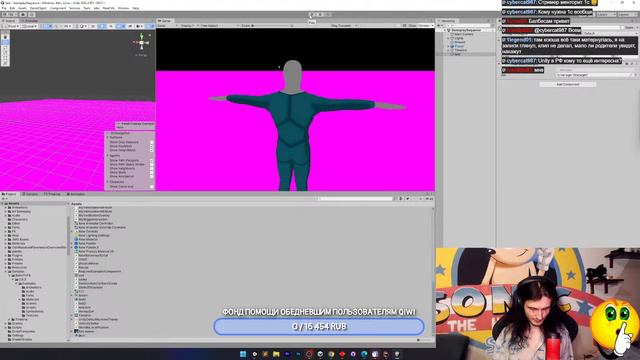Select the New Lighting Settings asset
This screenshot has width=640, height=360.
point(93,236)
